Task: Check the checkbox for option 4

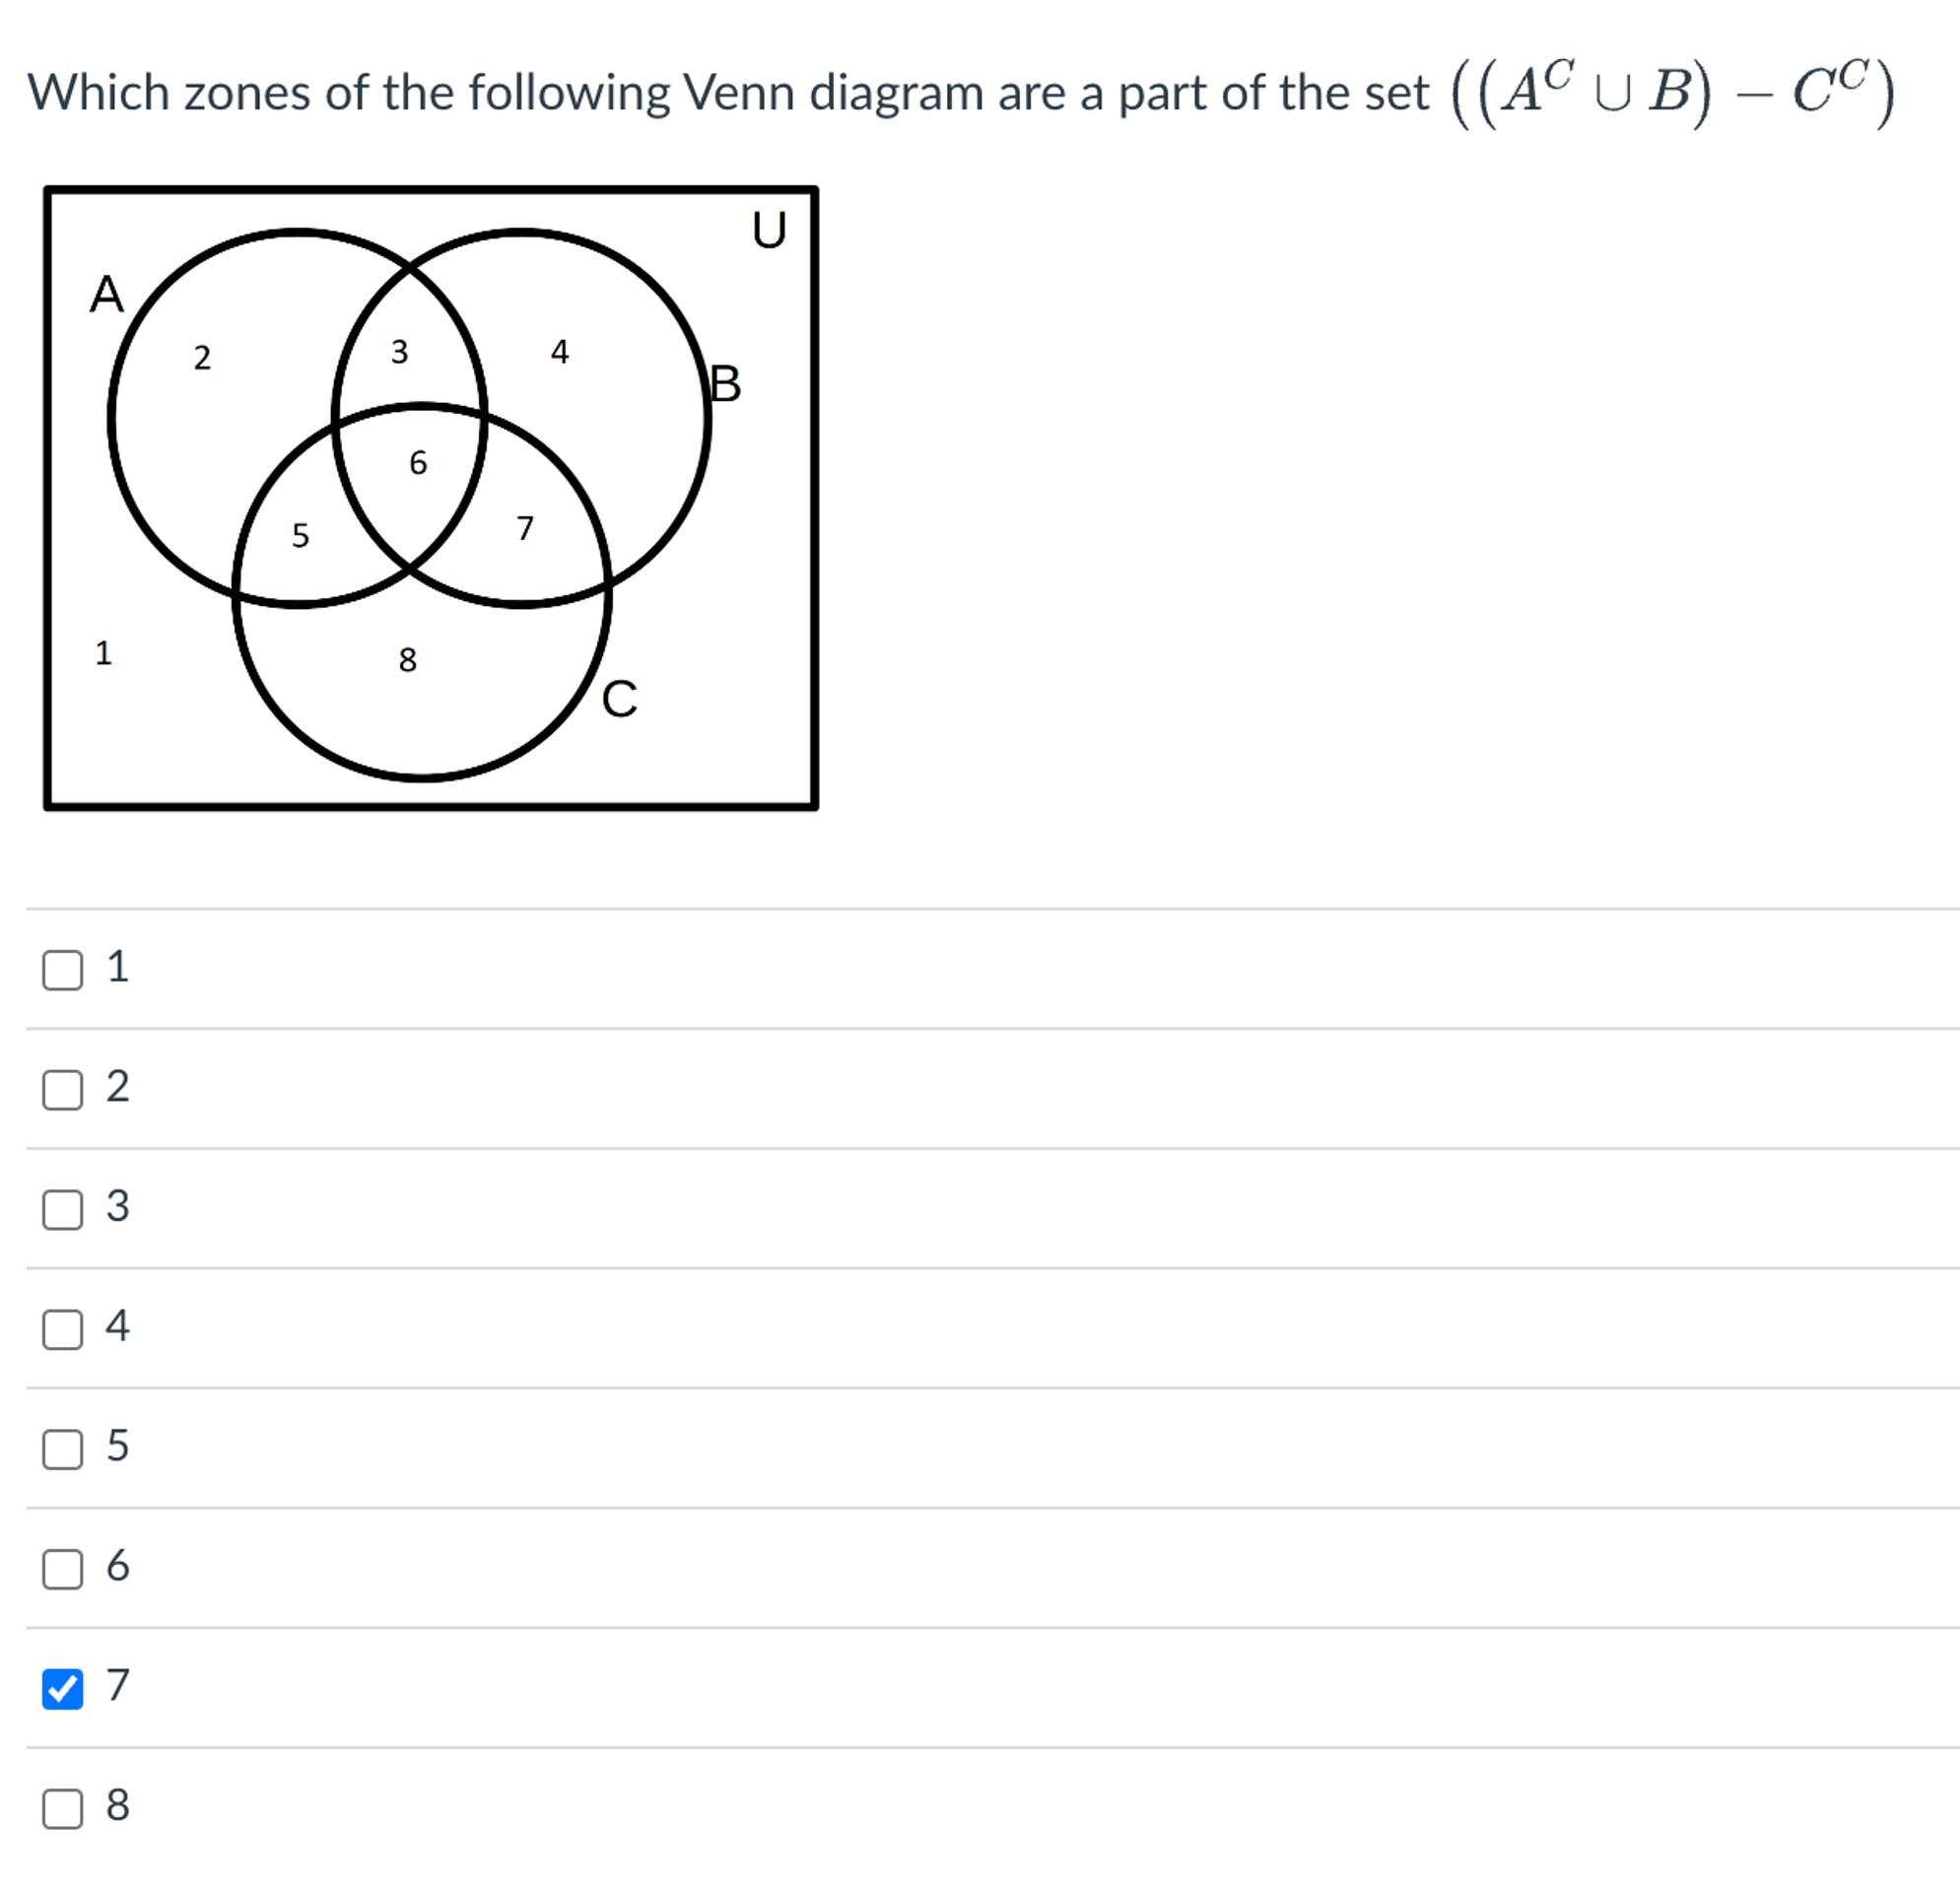Action: [x=63, y=1328]
